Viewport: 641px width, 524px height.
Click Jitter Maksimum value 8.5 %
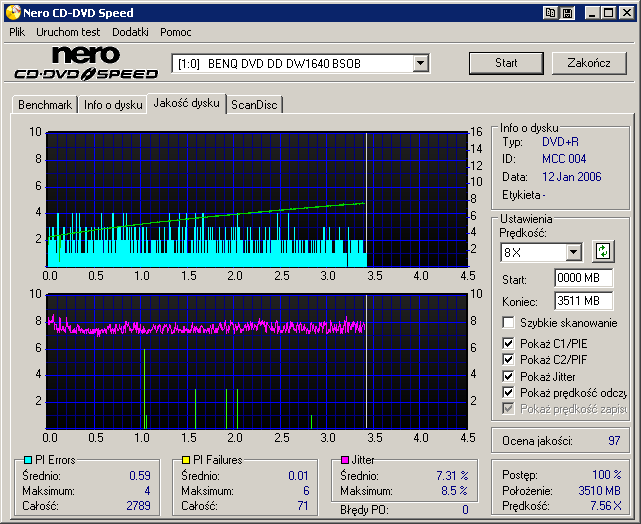coord(454,490)
